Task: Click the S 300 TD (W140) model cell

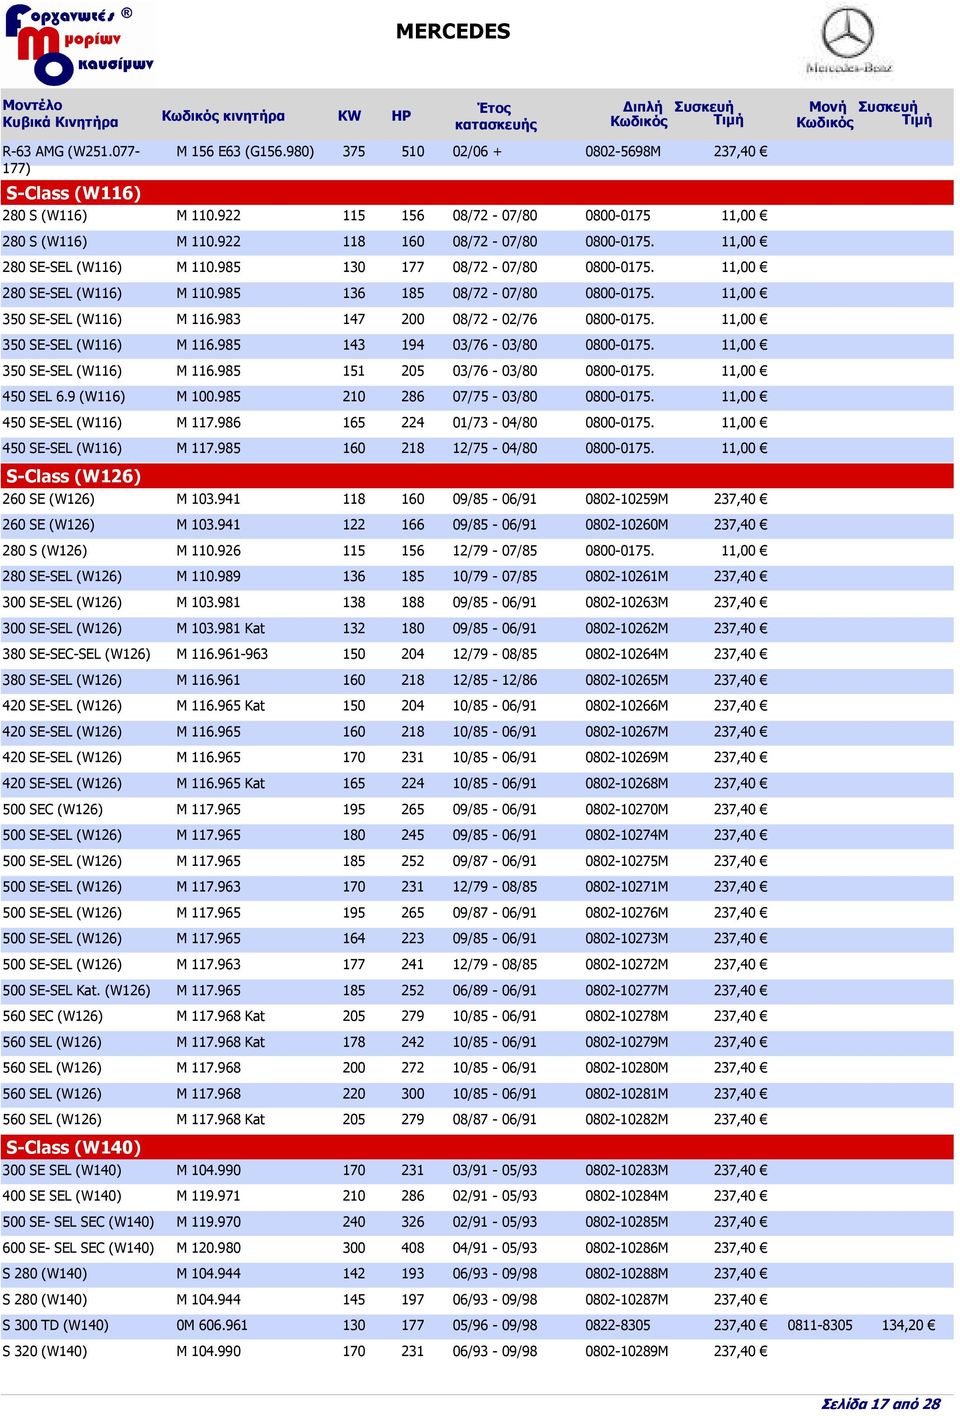Action: 55,1326
